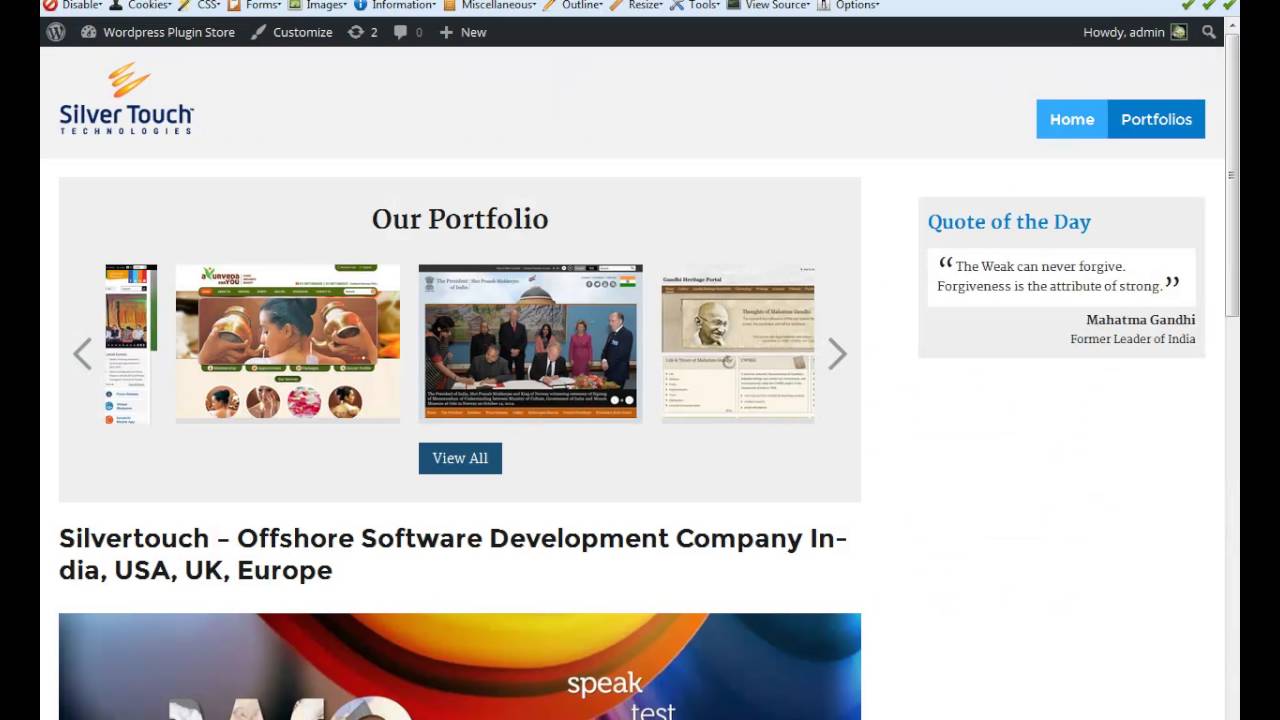1280x720 pixels.
Task: Open the Outline dropdown menu
Action: 573,5
